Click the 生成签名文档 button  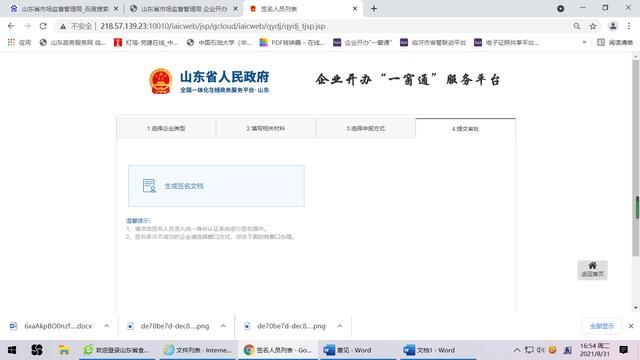point(216,186)
